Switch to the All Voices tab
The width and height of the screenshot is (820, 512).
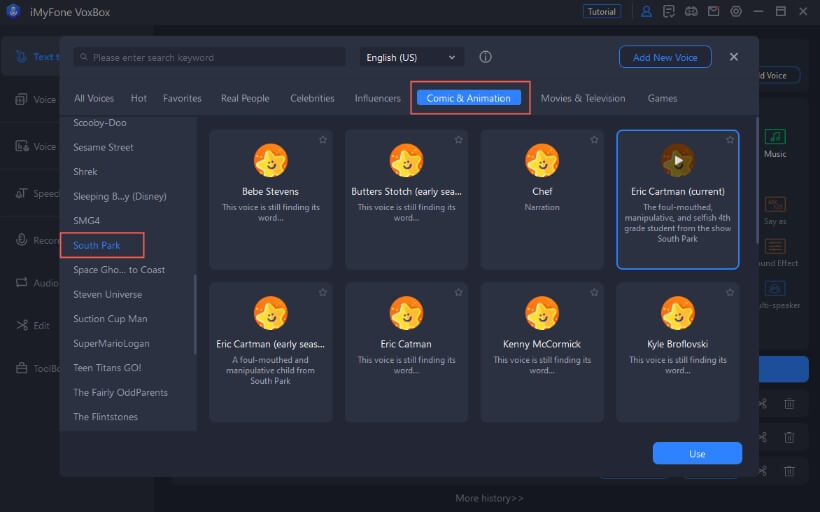(94, 98)
